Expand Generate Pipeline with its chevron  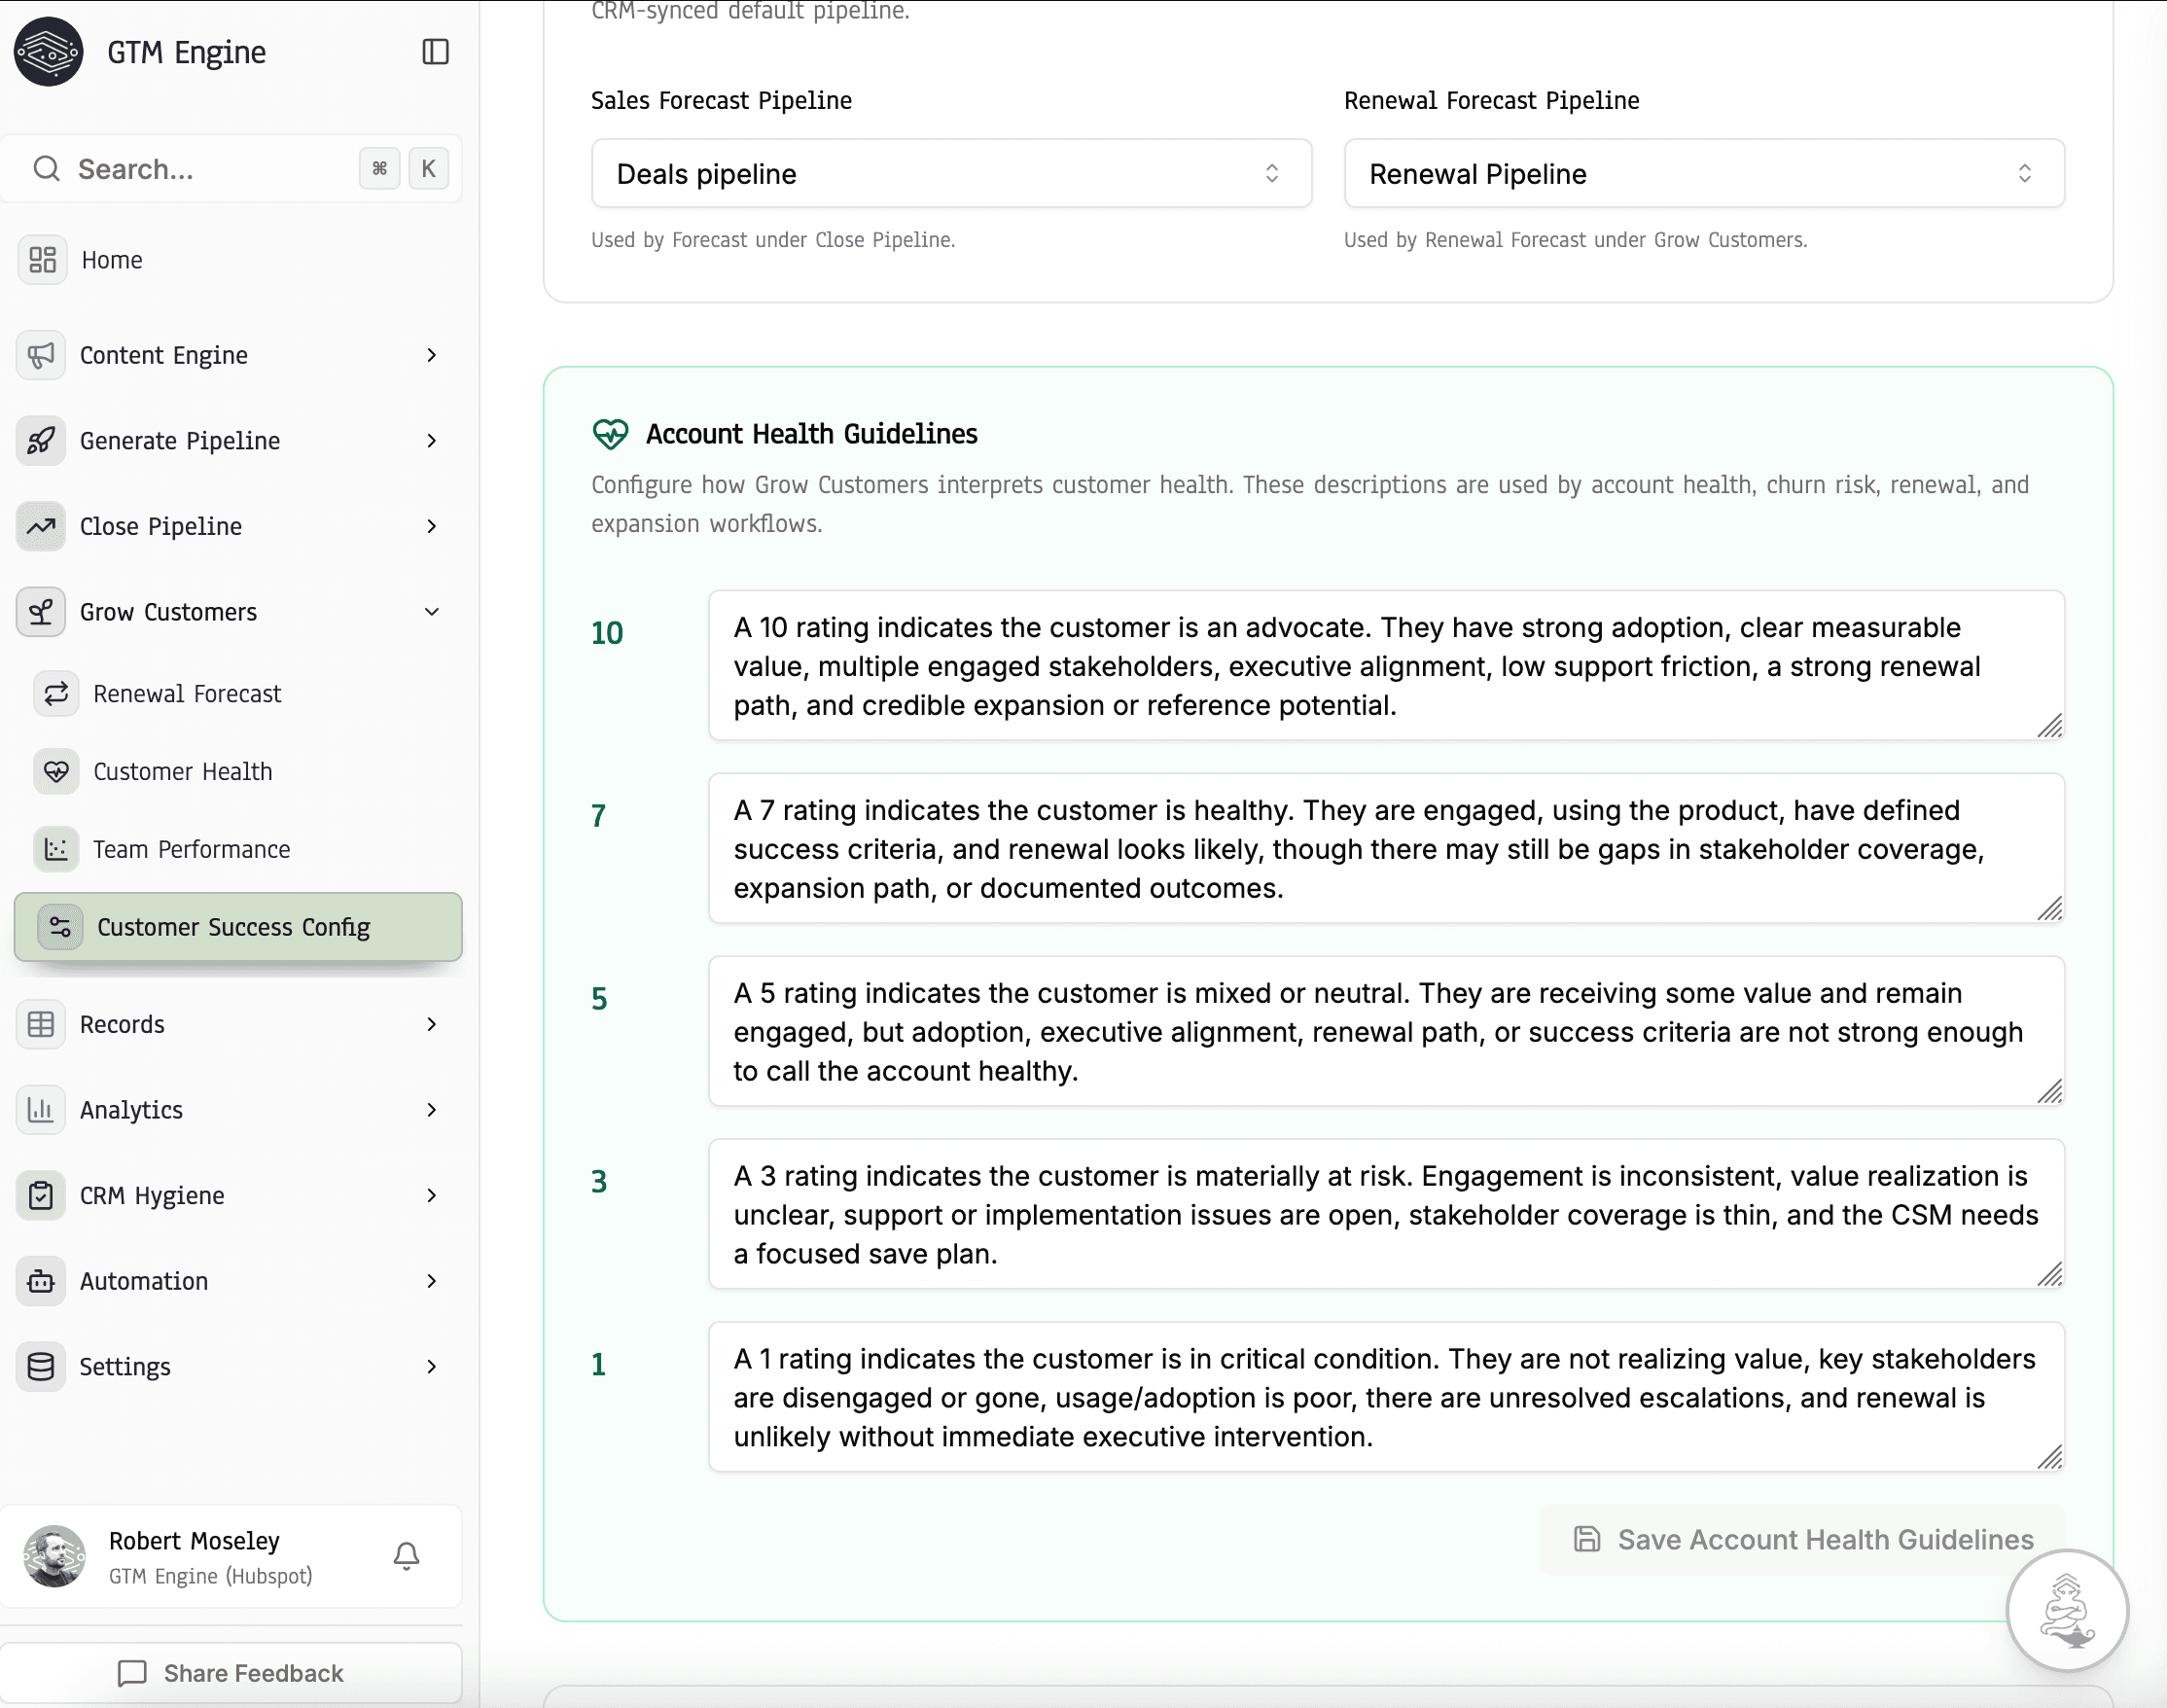[432, 441]
